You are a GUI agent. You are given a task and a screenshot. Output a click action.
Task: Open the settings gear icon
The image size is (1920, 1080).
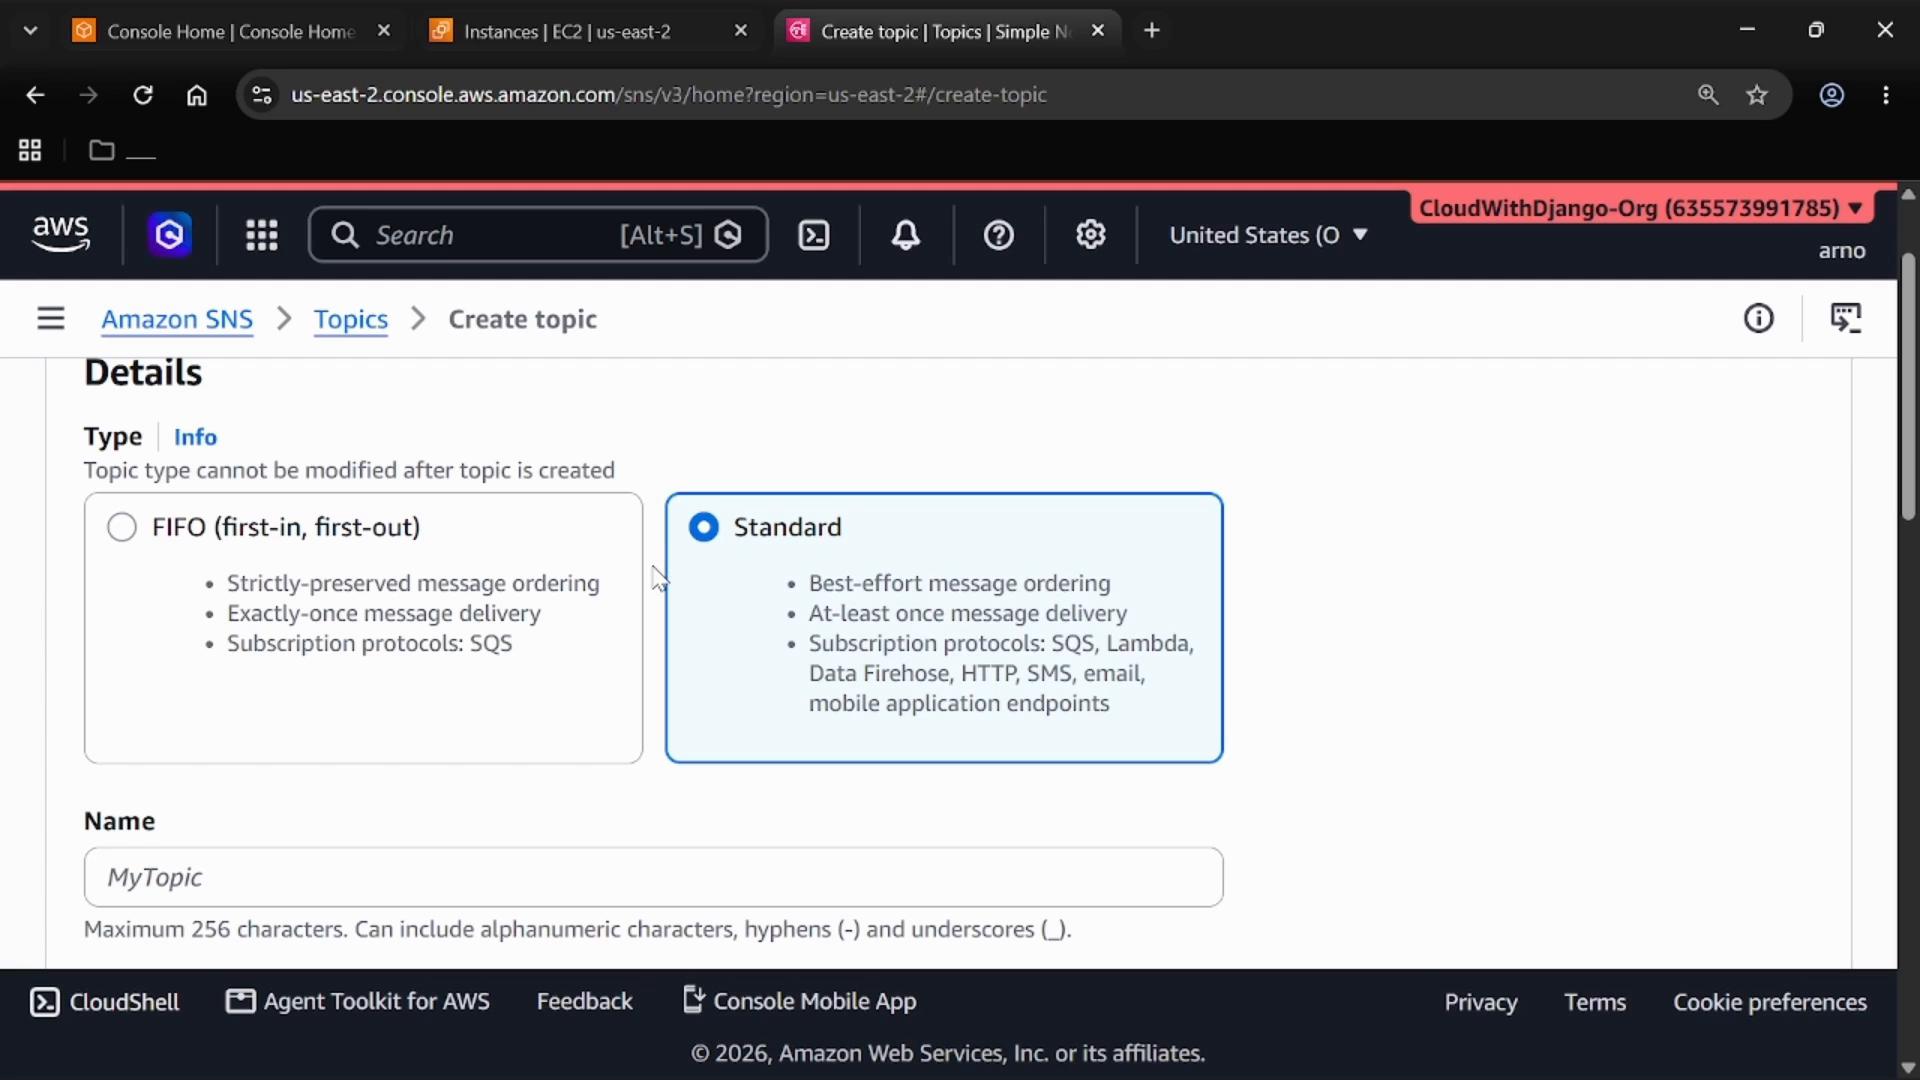coord(1091,235)
